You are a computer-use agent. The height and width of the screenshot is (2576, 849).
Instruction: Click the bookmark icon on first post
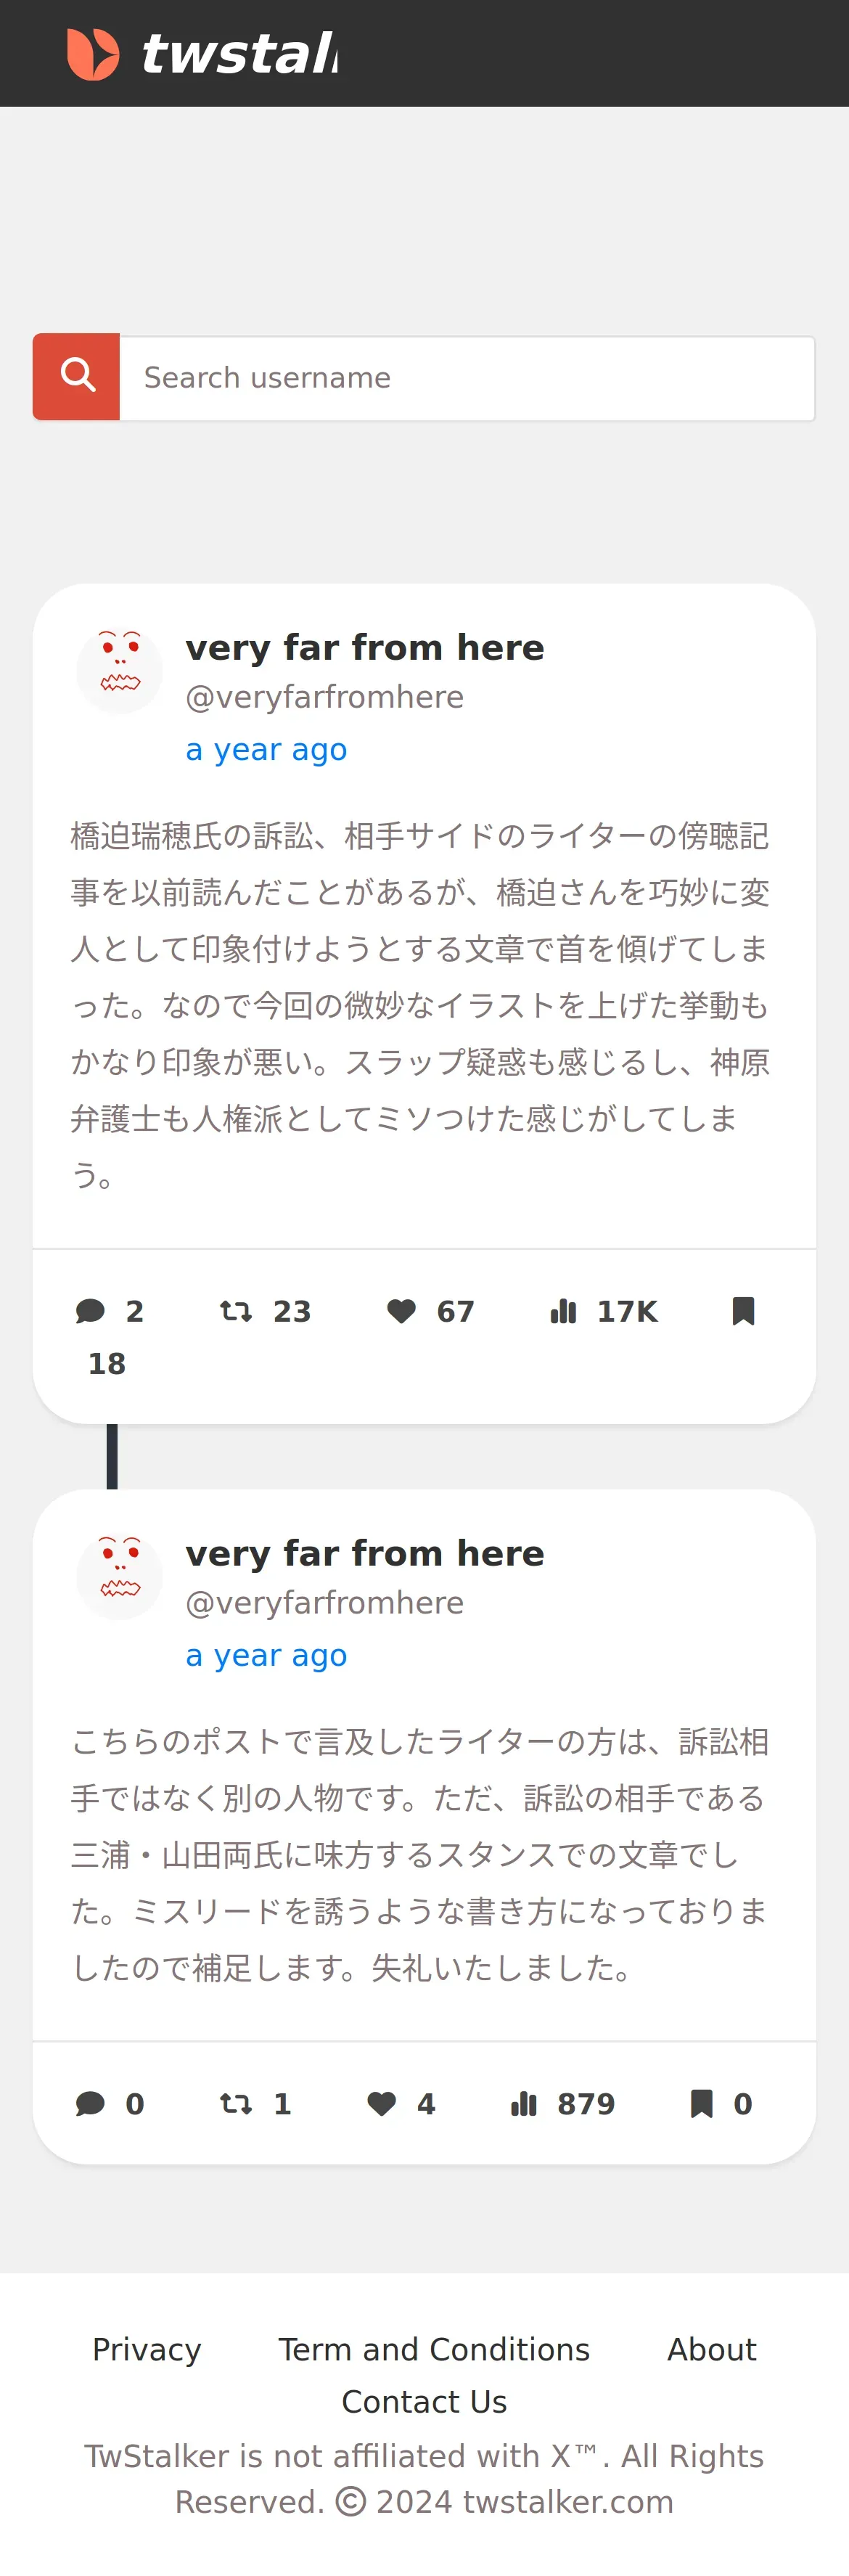tap(743, 1311)
